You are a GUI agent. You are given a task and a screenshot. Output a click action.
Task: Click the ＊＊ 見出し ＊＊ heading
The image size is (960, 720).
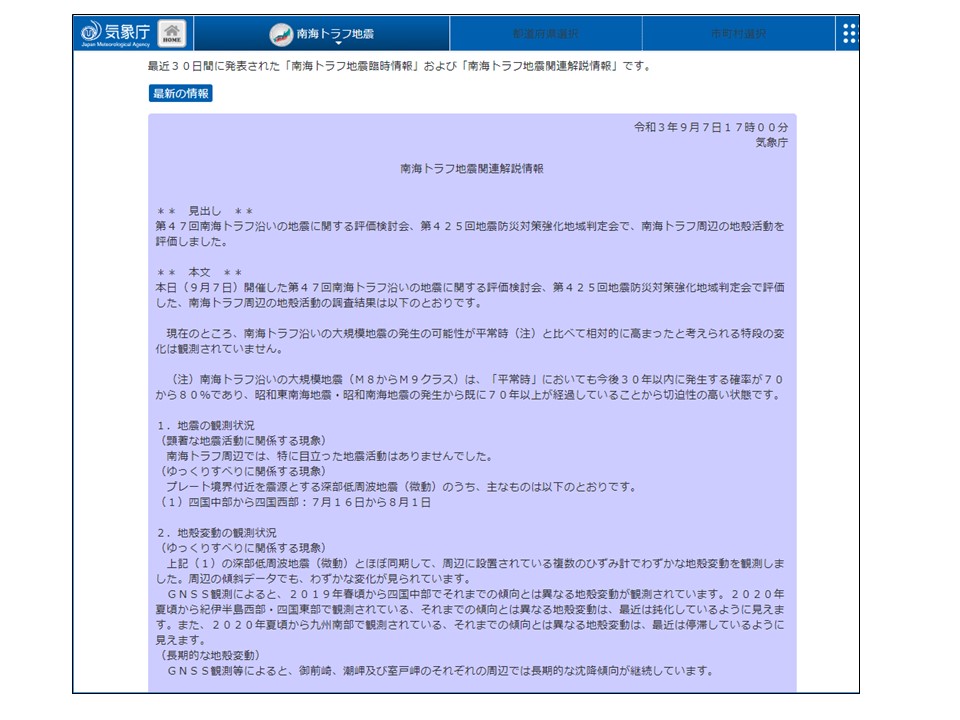[x=204, y=211]
